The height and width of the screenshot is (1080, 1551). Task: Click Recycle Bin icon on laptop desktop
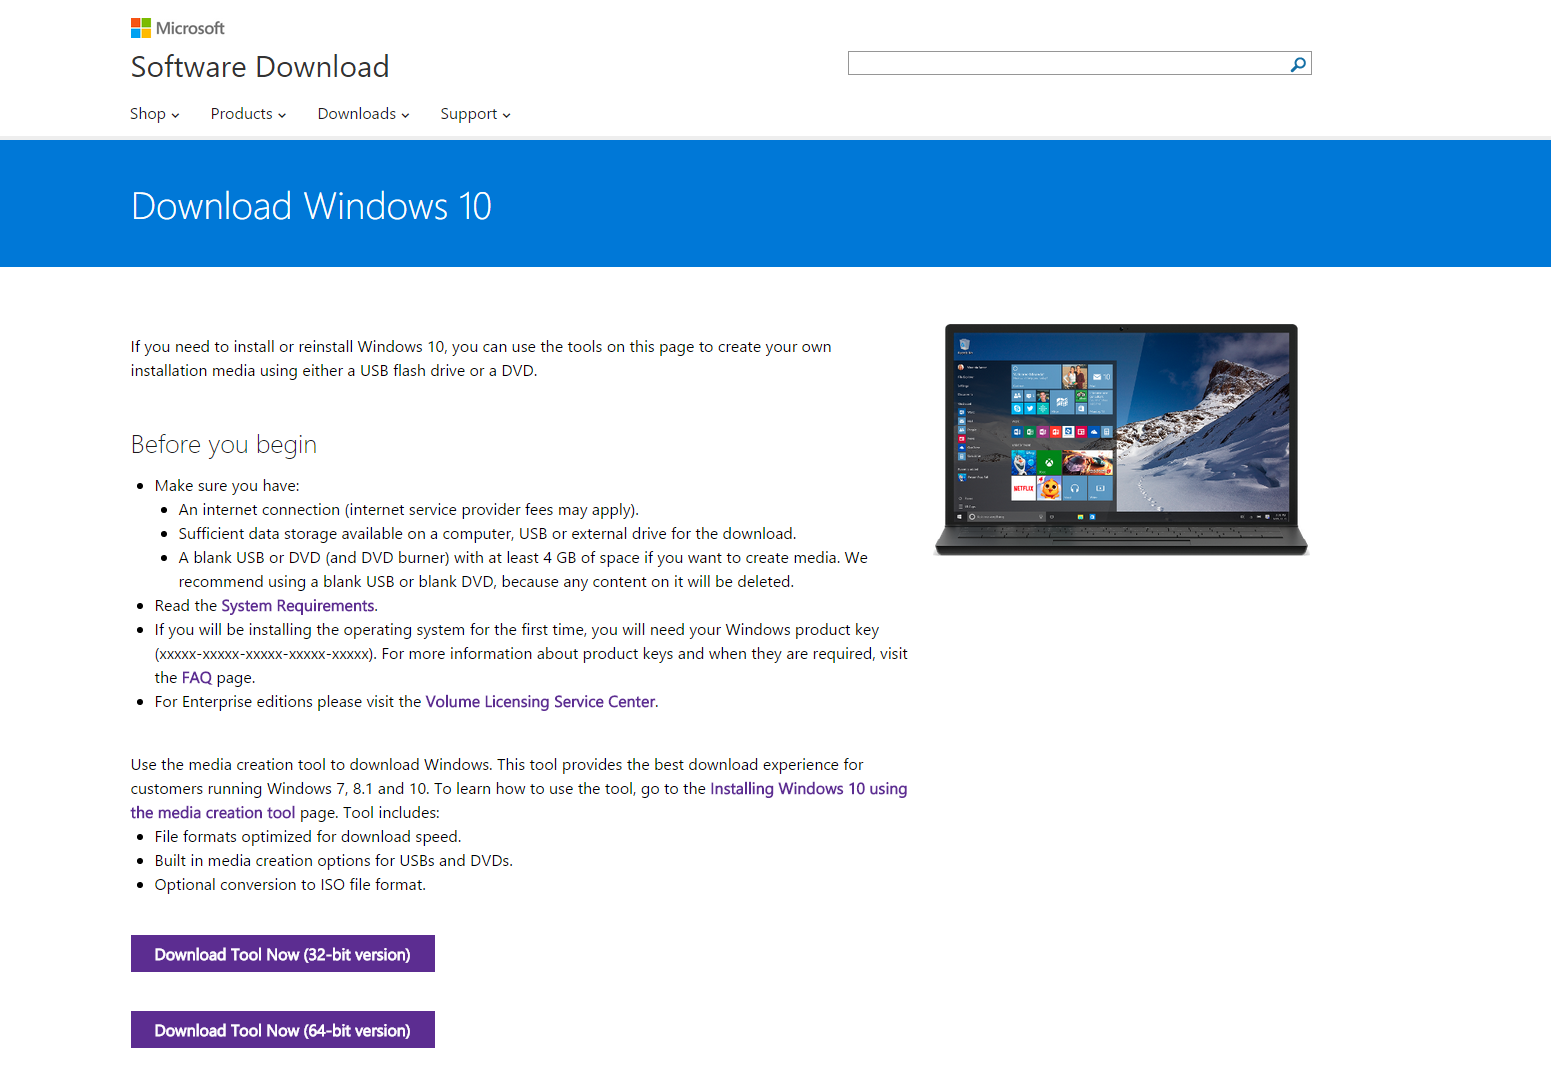[964, 345]
